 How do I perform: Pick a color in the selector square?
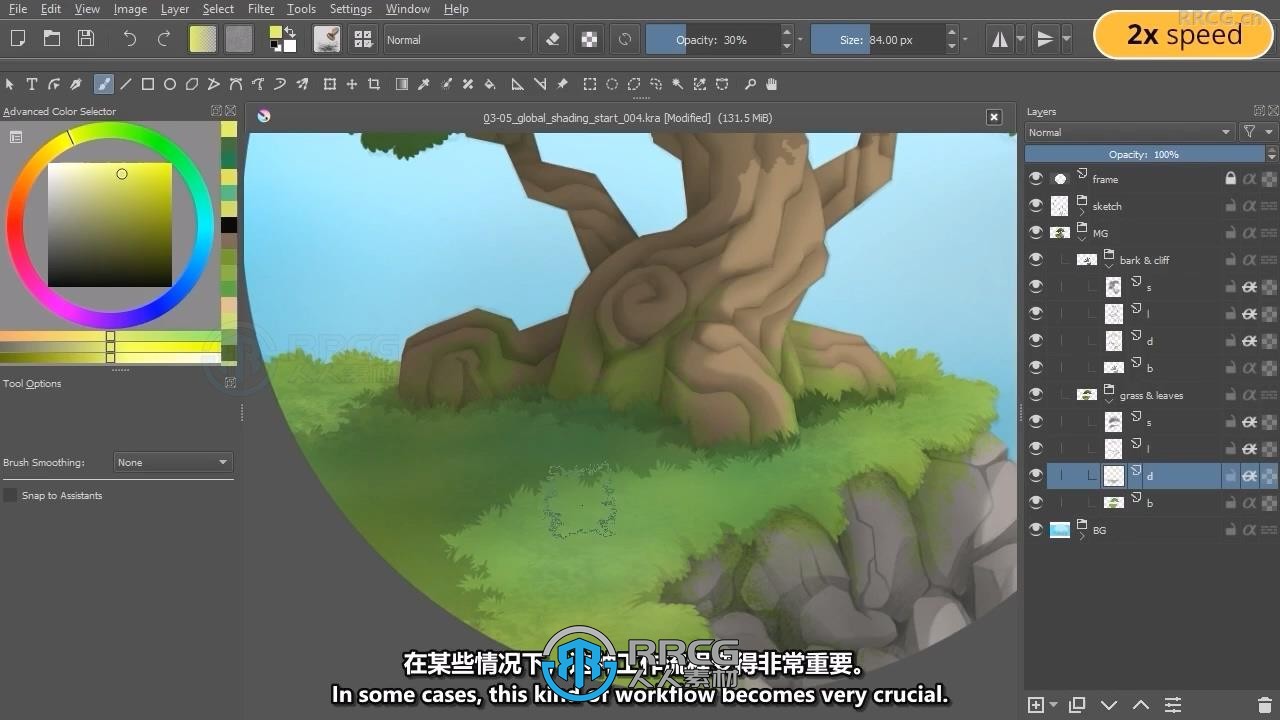(x=110, y=224)
